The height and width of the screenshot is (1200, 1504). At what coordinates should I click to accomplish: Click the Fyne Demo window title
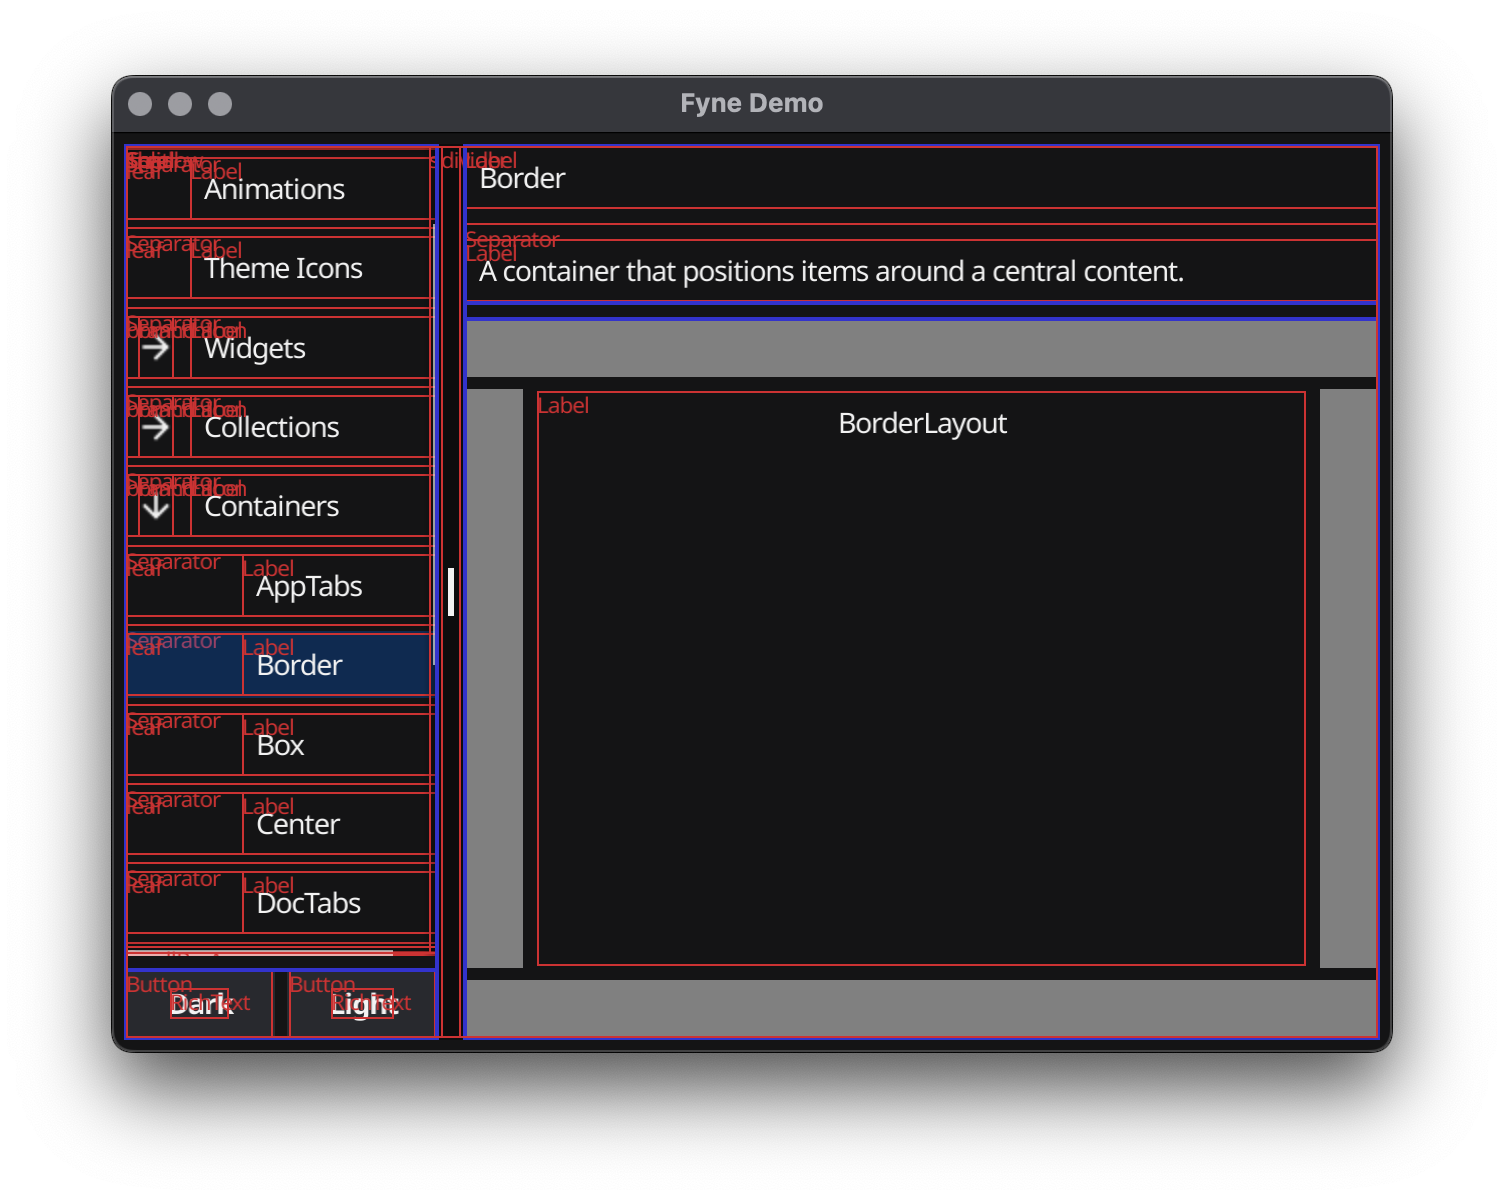752,103
